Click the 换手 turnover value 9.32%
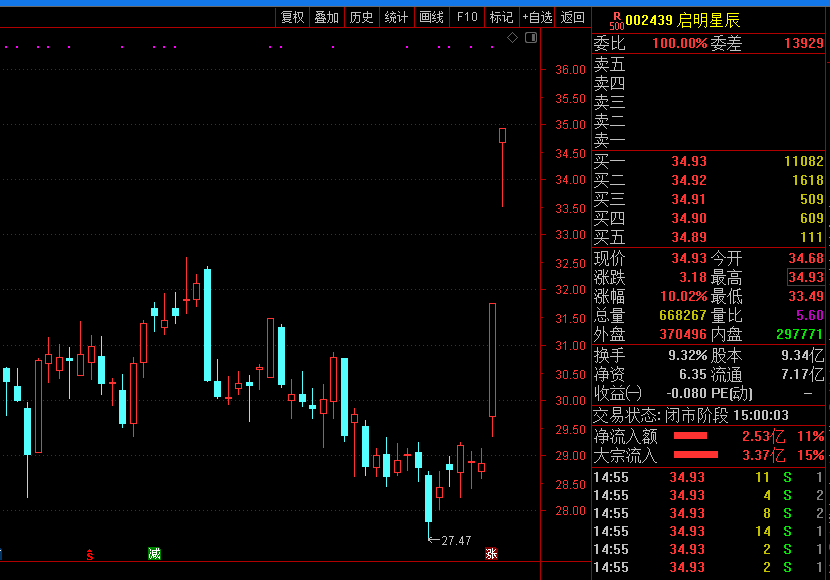 [687, 355]
